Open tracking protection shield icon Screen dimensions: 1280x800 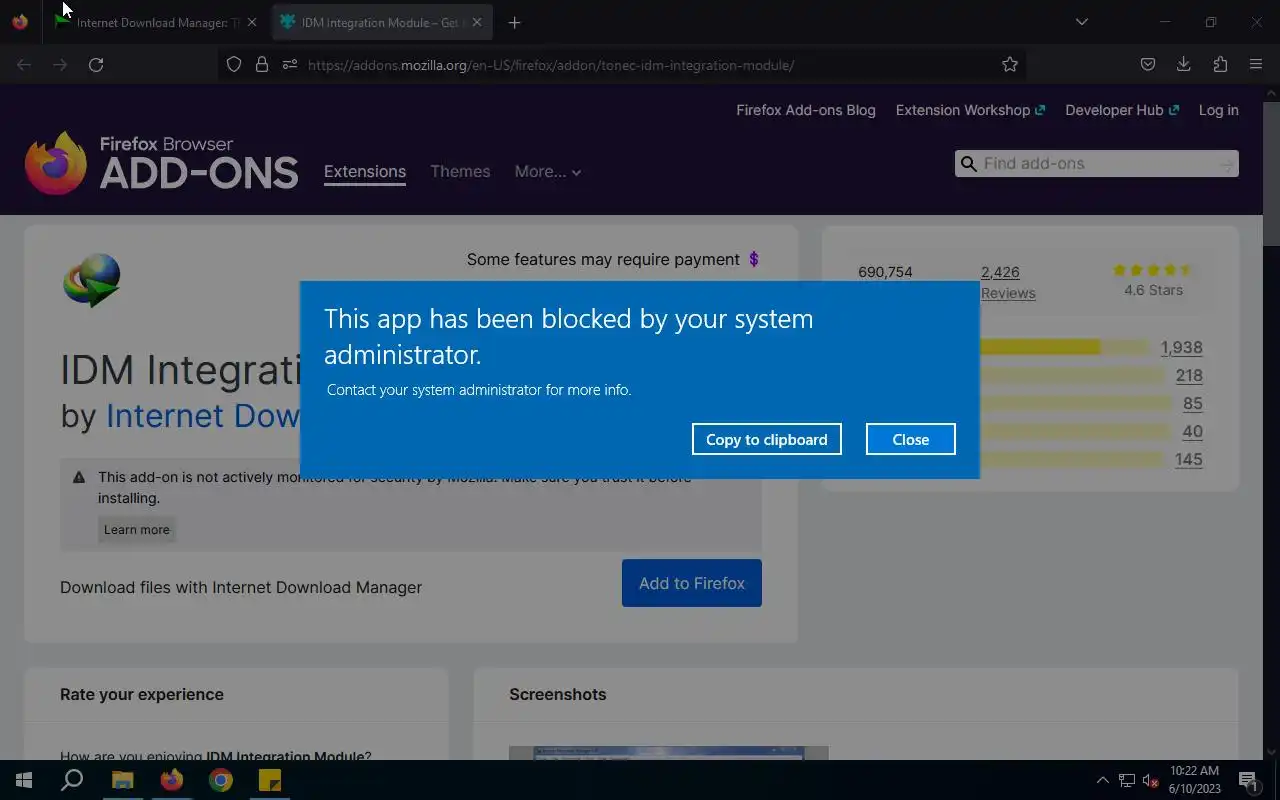click(x=234, y=64)
